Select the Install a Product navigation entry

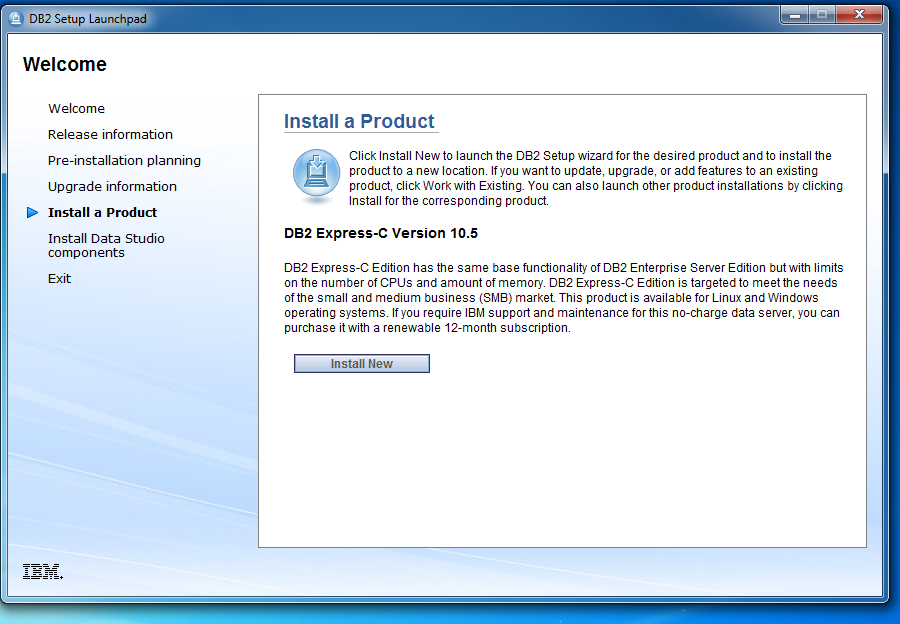[102, 212]
